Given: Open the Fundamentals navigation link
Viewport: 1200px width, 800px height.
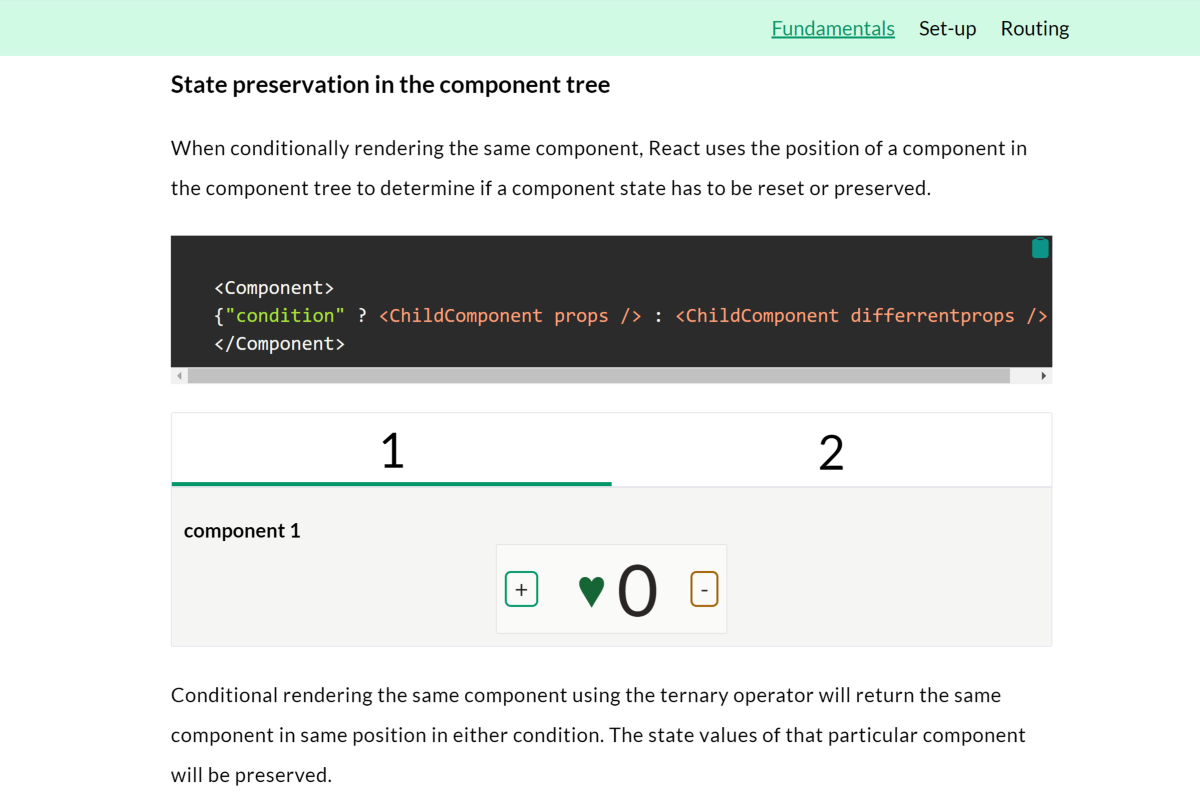Looking at the screenshot, I should point(832,28).
